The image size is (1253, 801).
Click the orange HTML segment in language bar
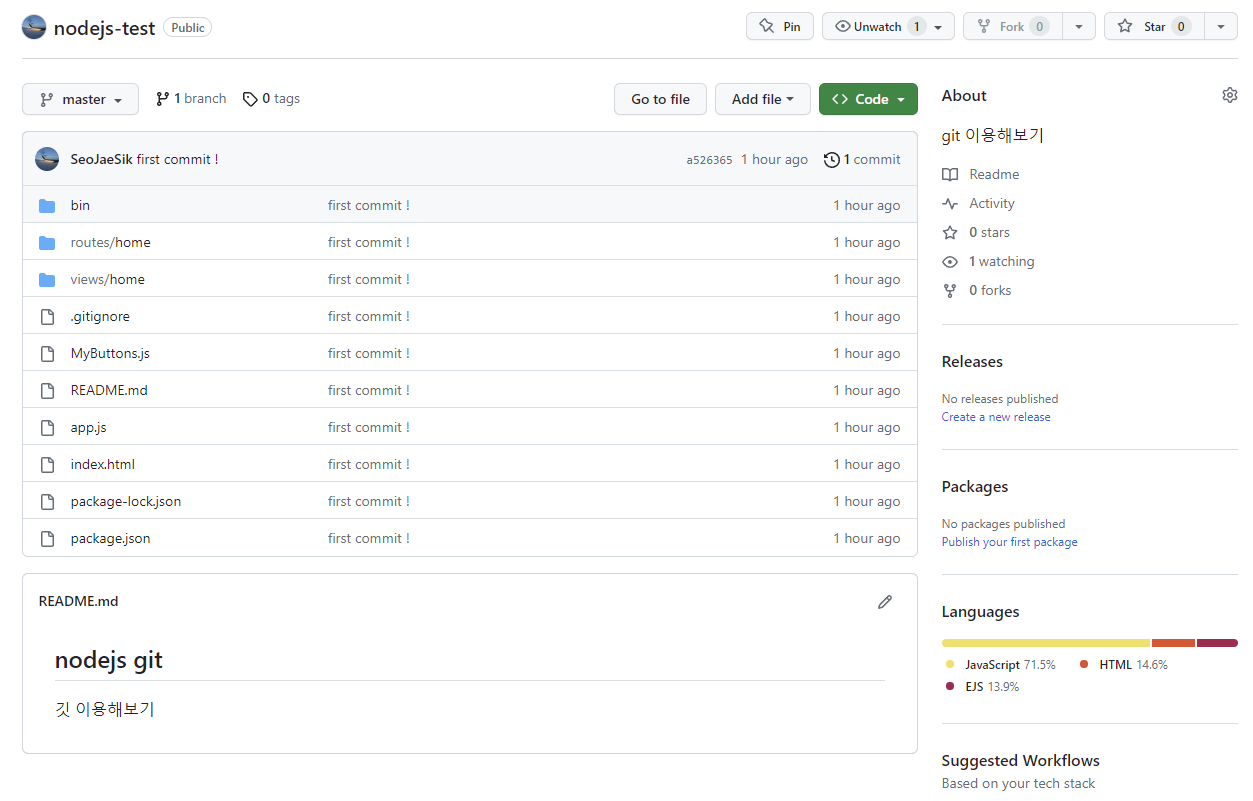(x=1173, y=643)
